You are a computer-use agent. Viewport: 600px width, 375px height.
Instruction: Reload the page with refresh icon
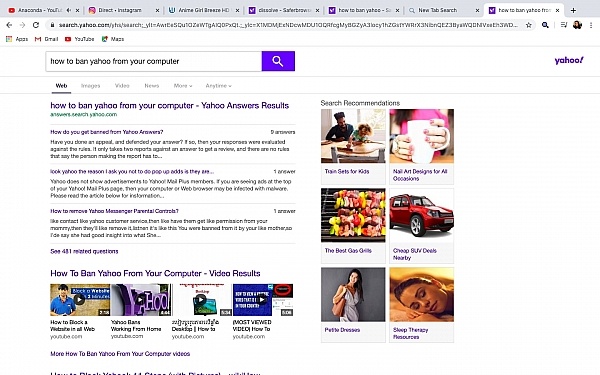click(x=36, y=25)
